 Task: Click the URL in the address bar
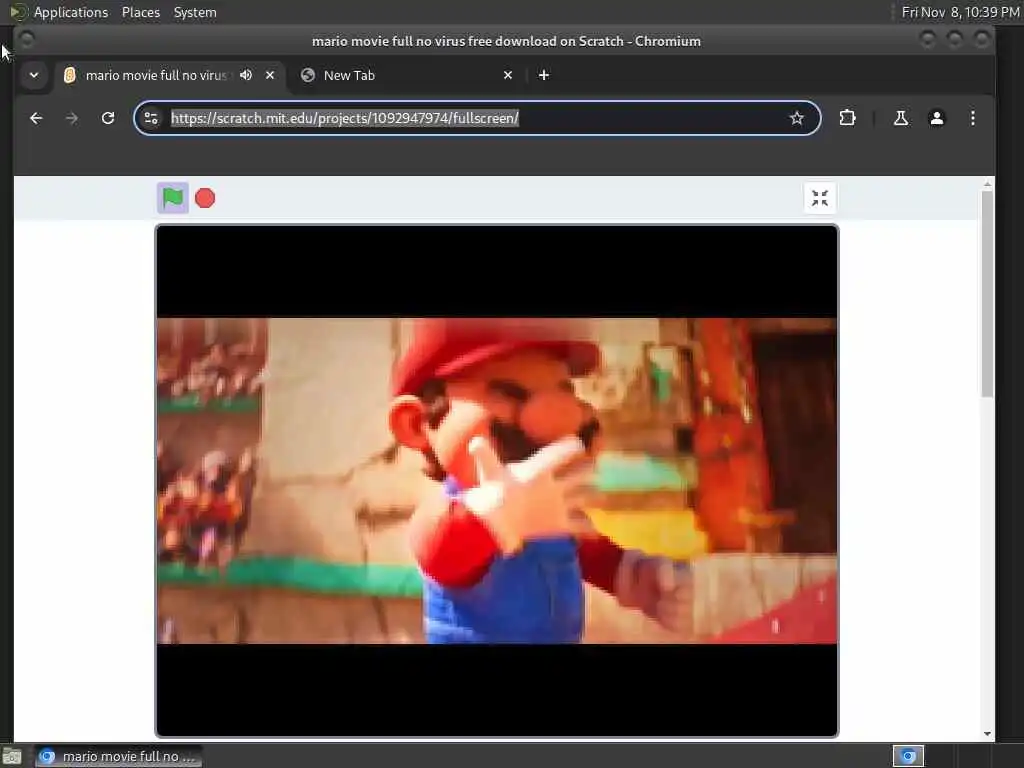pyautogui.click(x=345, y=118)
